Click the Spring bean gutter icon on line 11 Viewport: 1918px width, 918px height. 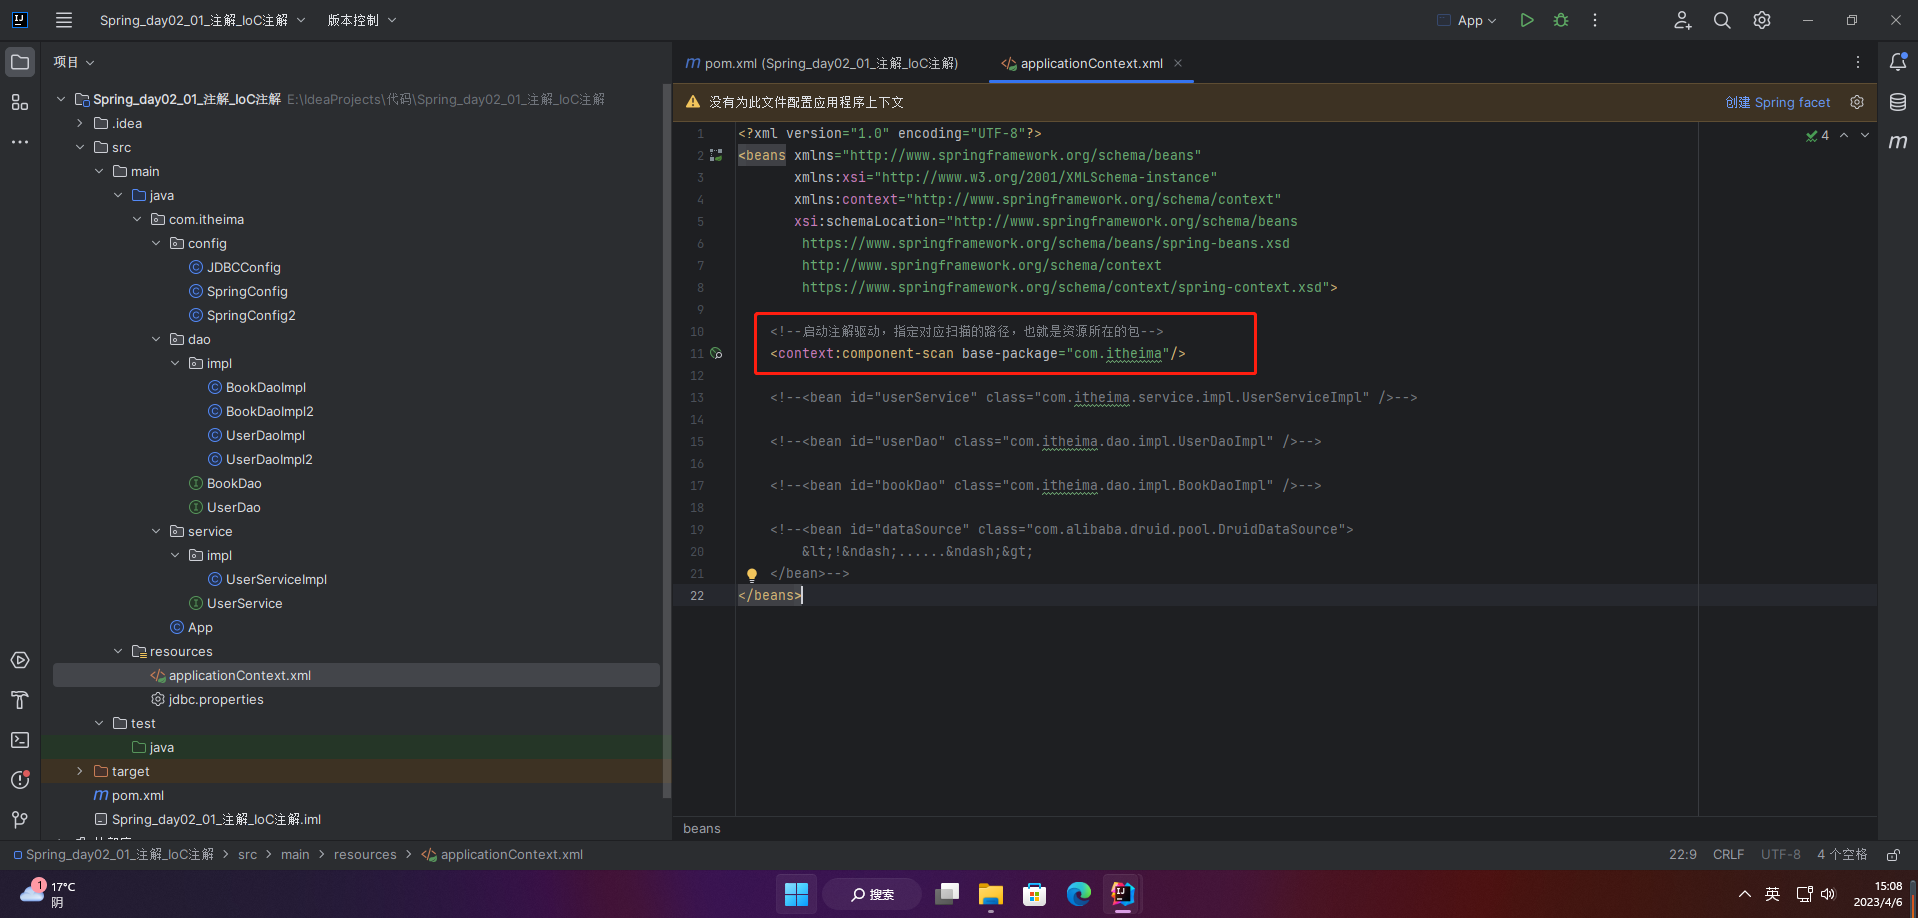[x=716, y=353]
